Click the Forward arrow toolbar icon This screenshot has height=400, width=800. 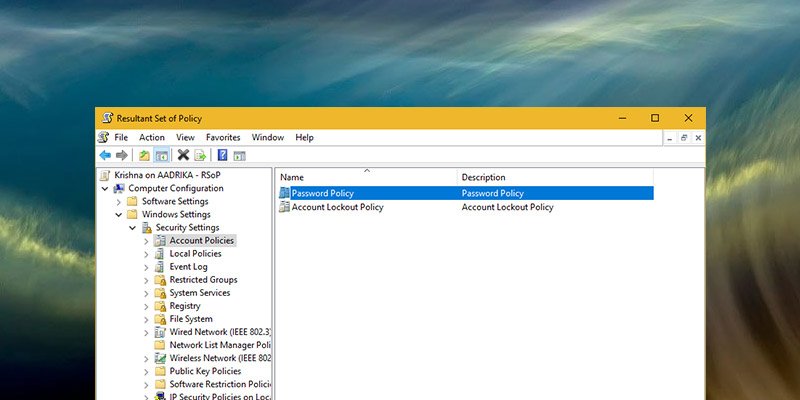click(x=121, y=155)
